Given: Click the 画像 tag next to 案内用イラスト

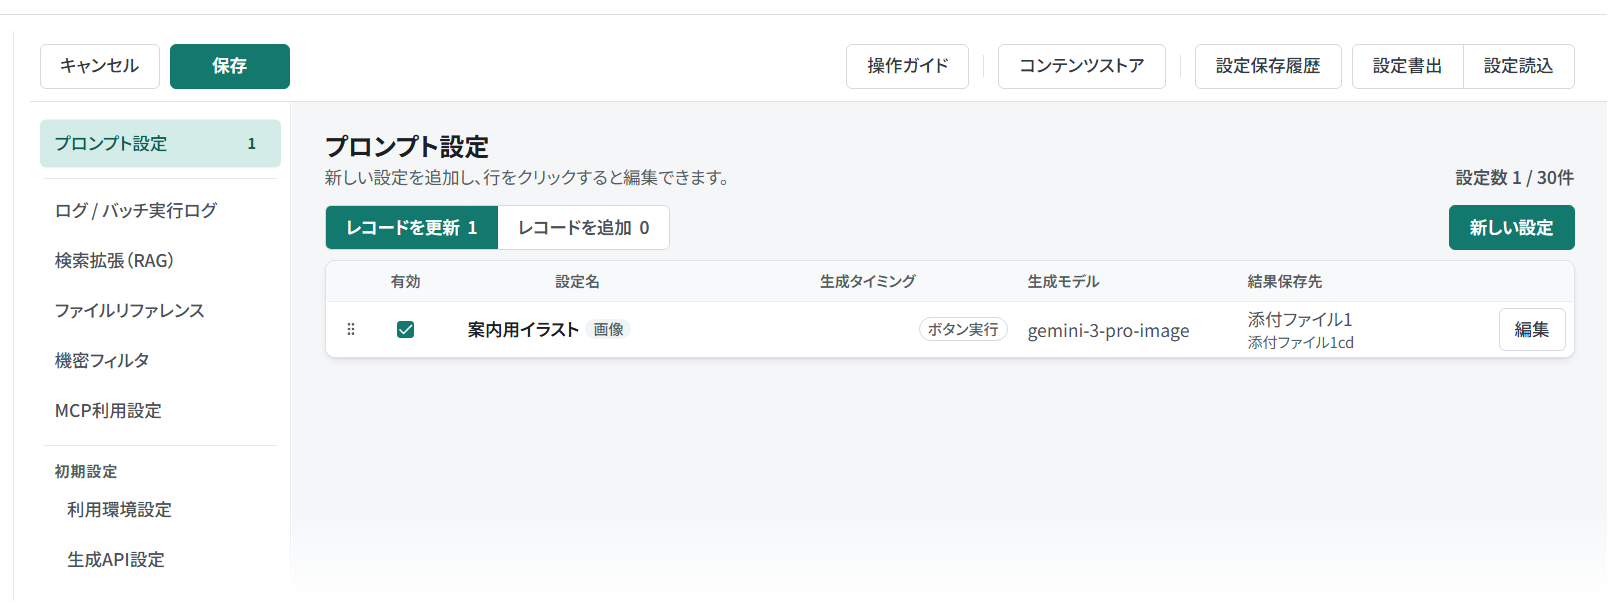Looking at the screenshot, I should [608, 330].
